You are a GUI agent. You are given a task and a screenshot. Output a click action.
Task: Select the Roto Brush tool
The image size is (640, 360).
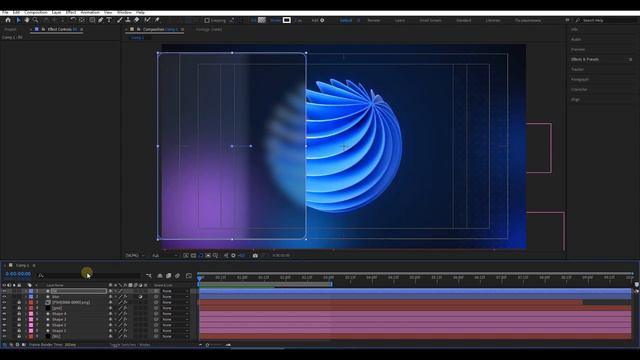147,20
